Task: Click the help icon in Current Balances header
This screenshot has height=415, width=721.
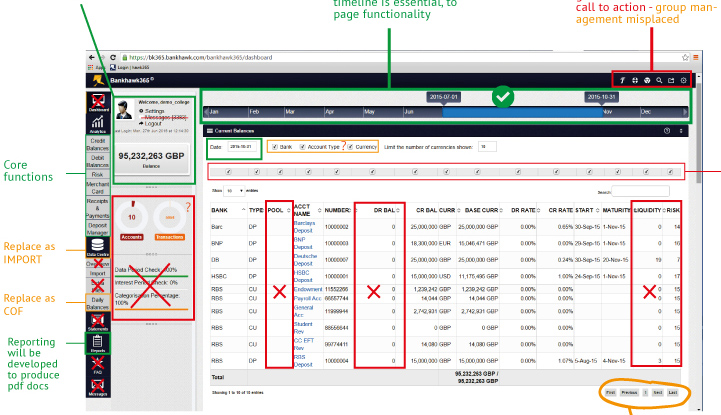Action: [667, 130]
